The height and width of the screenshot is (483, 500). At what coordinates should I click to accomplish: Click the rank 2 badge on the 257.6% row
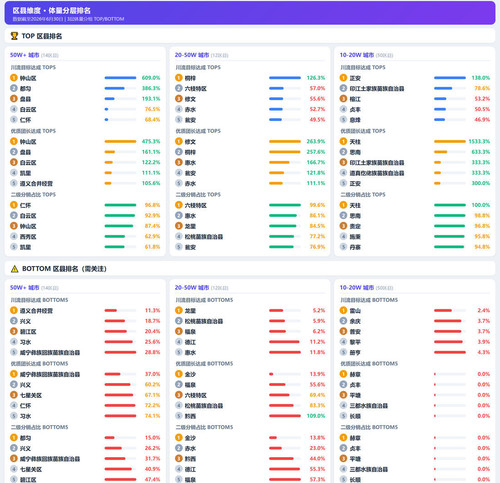[x=179, y=152]
